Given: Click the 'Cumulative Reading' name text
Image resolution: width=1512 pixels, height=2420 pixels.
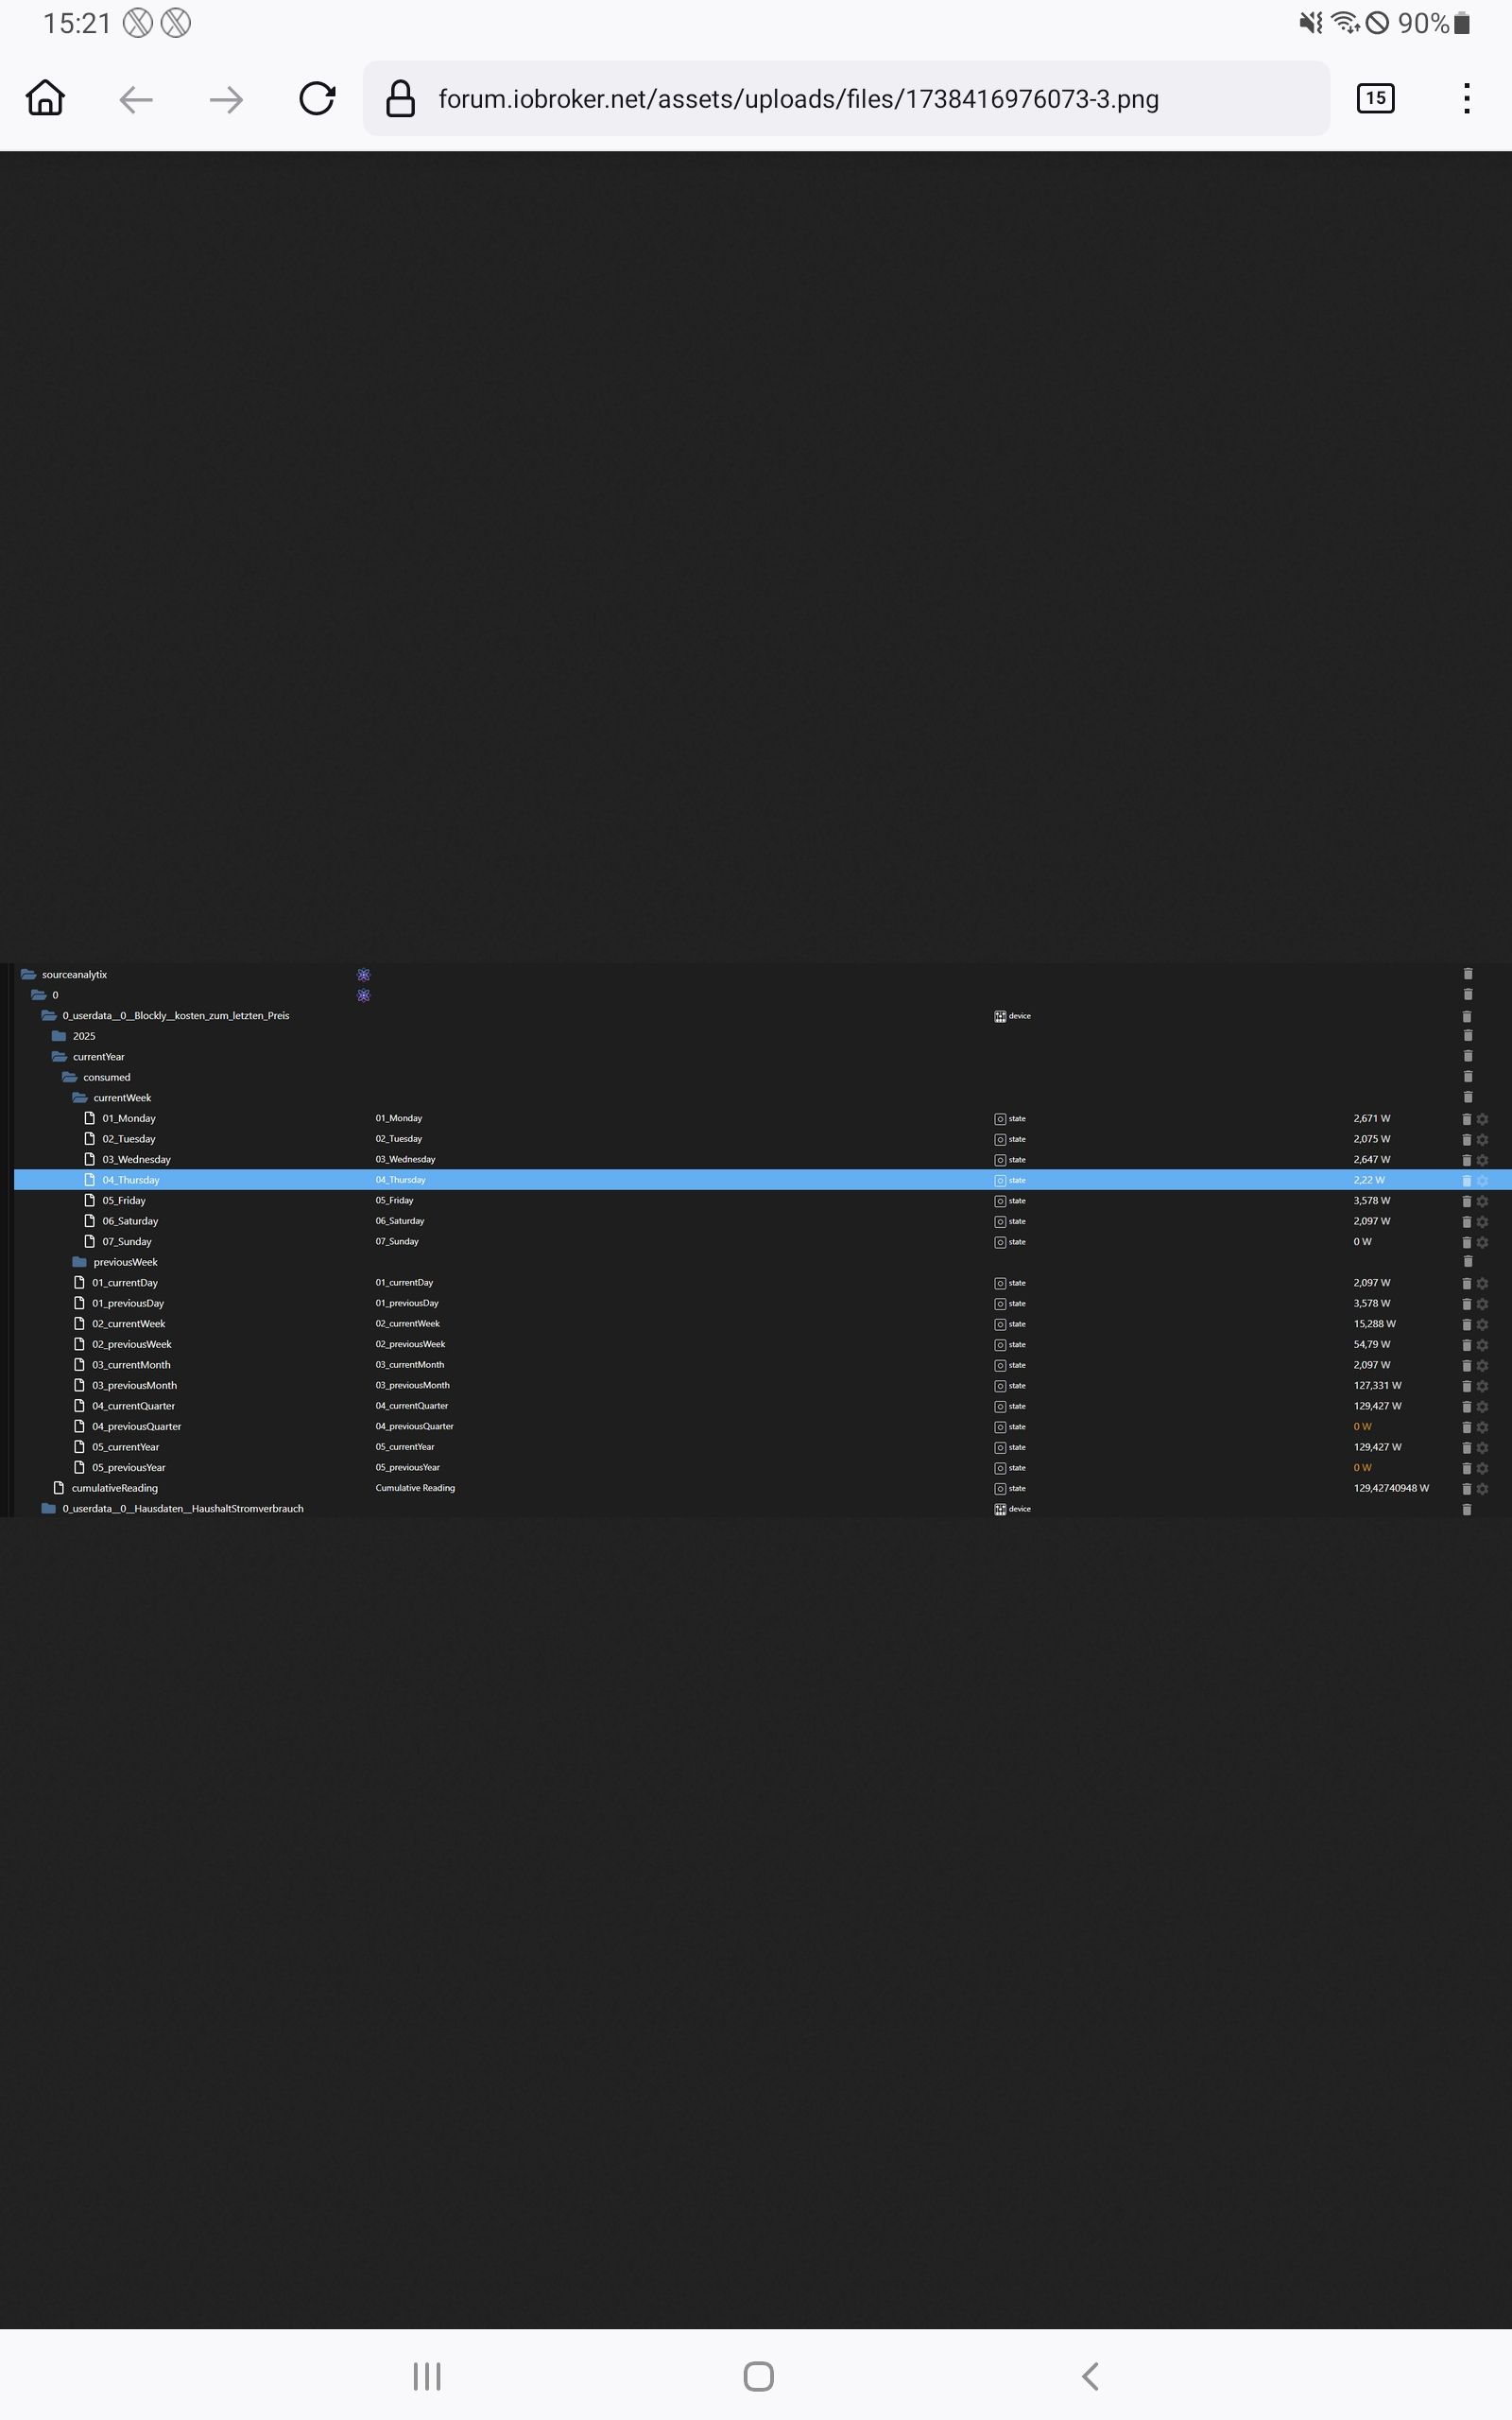Looking at the screenshot, I should coord(415,1488).
